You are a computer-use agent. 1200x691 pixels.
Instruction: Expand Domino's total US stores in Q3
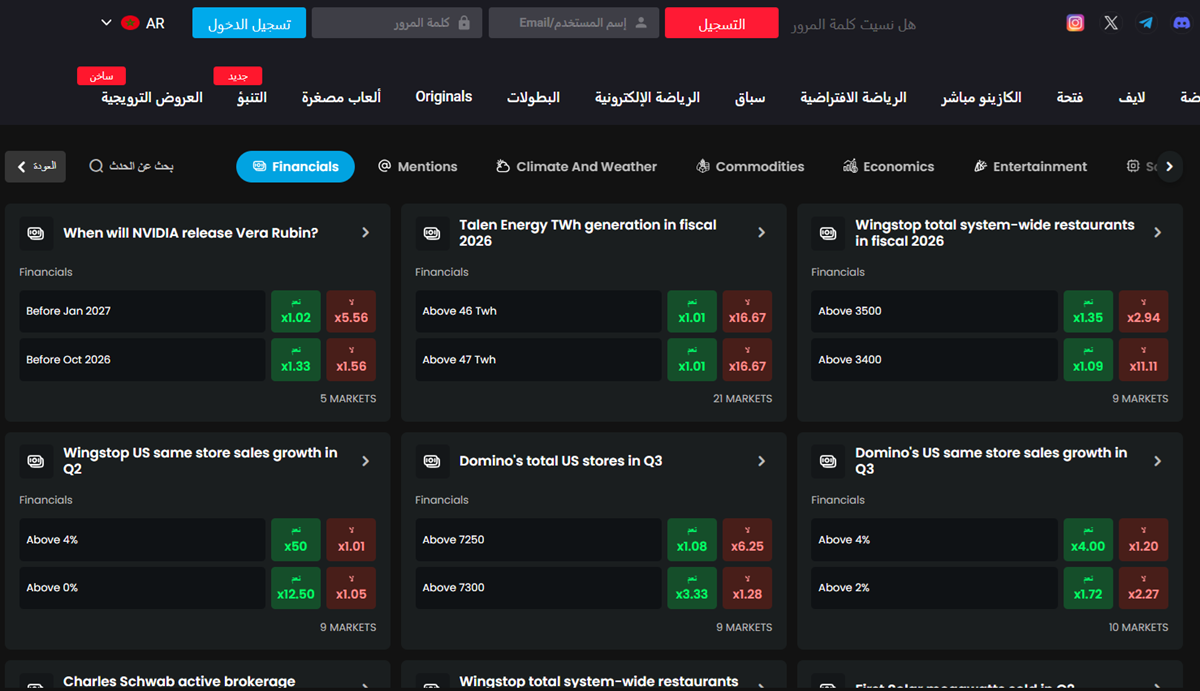[762, 461]
